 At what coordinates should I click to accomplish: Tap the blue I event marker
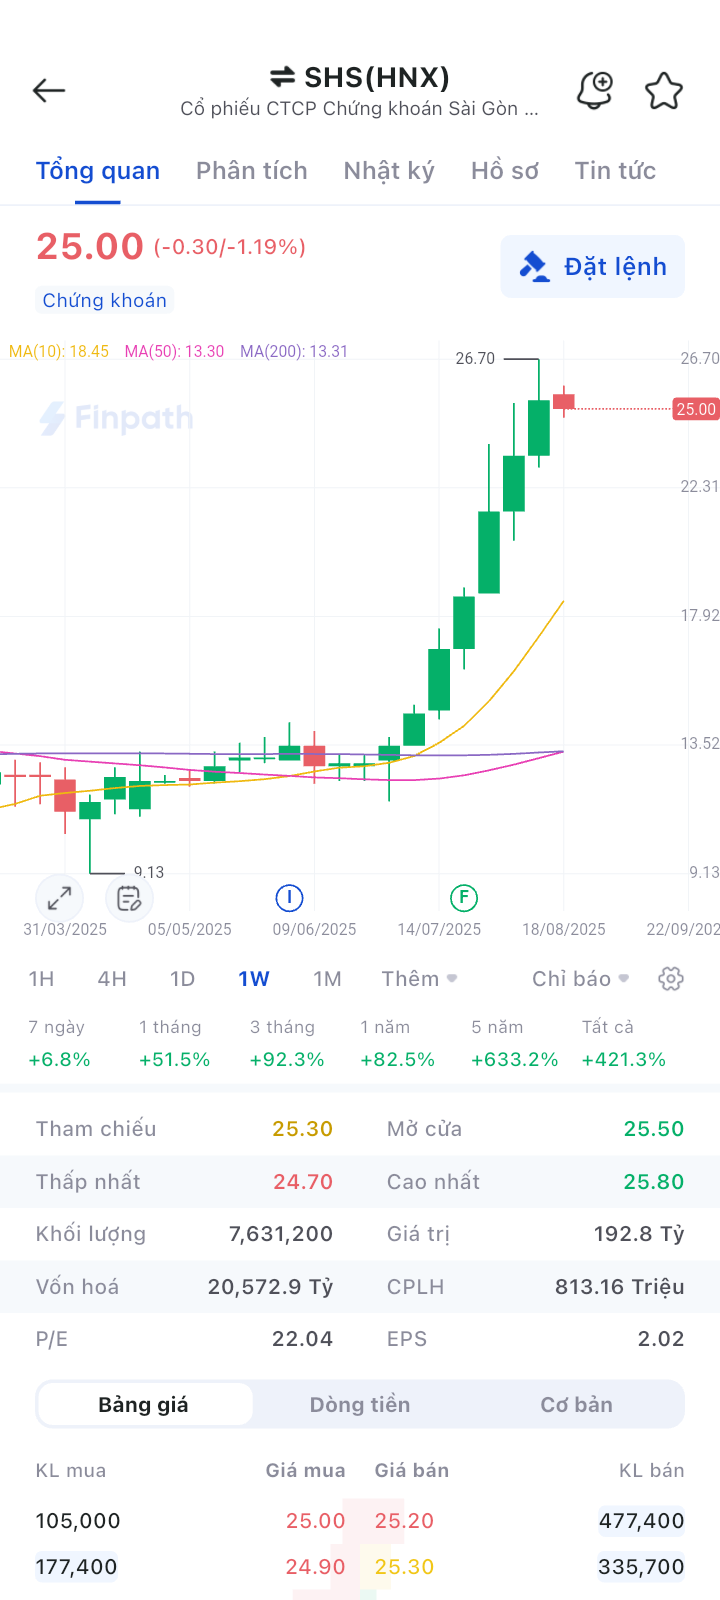point(289,898)
